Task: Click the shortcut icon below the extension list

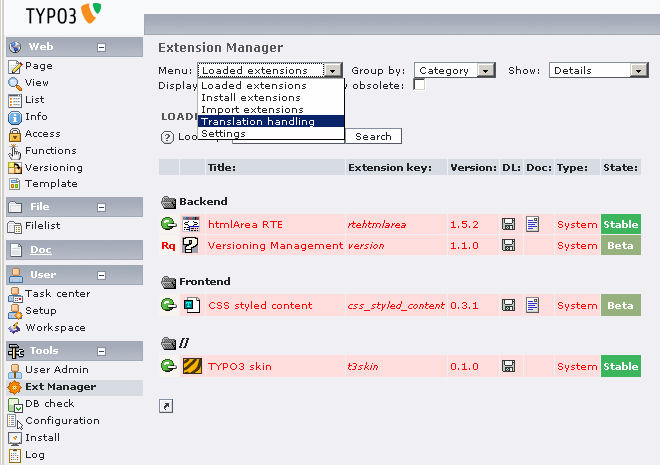Action: 166,405
